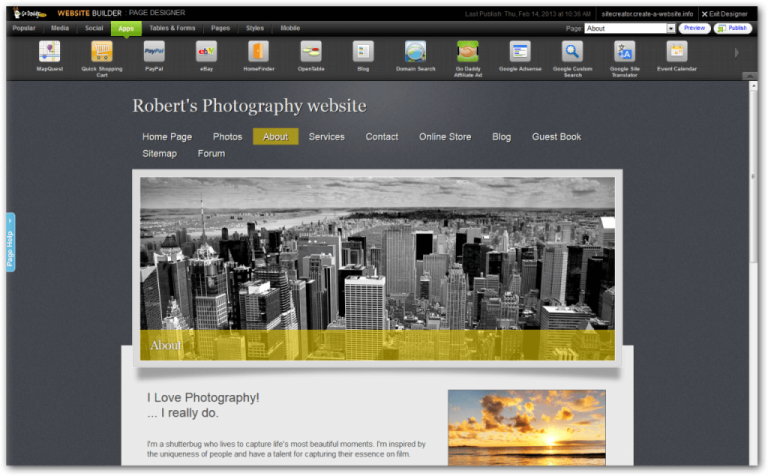Select the sunset photo thumbnail
Viewport: 768px width, 476px height.
(x=527, y=428)
